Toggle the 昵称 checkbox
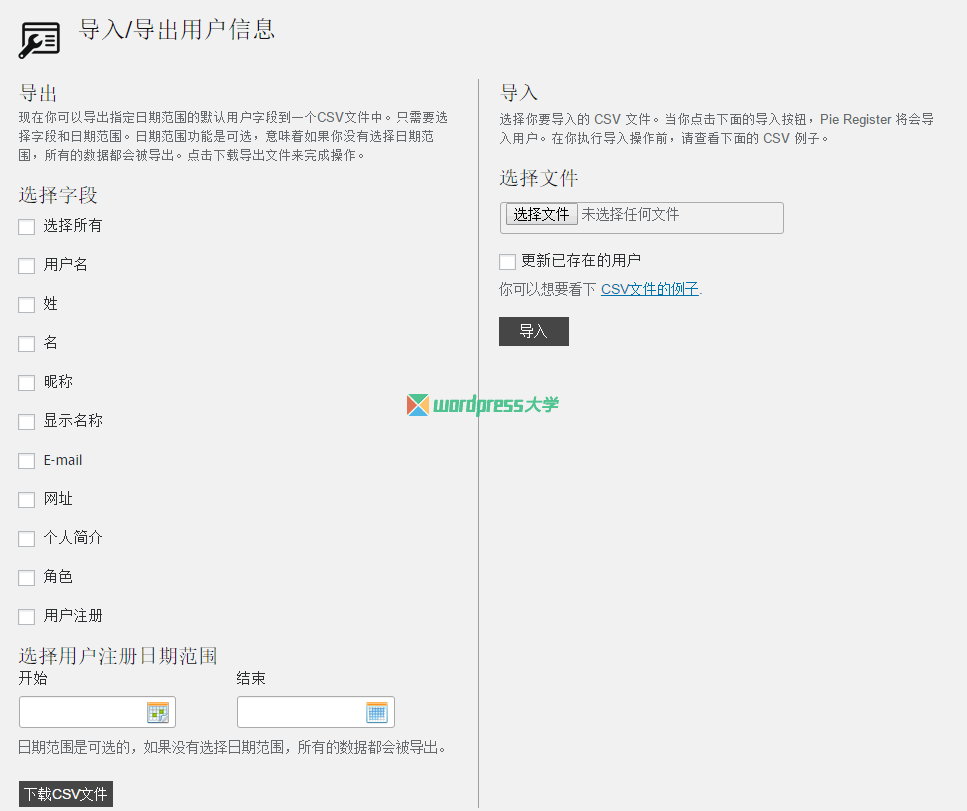This screenshot has width=967, height=811. (27, 383)
